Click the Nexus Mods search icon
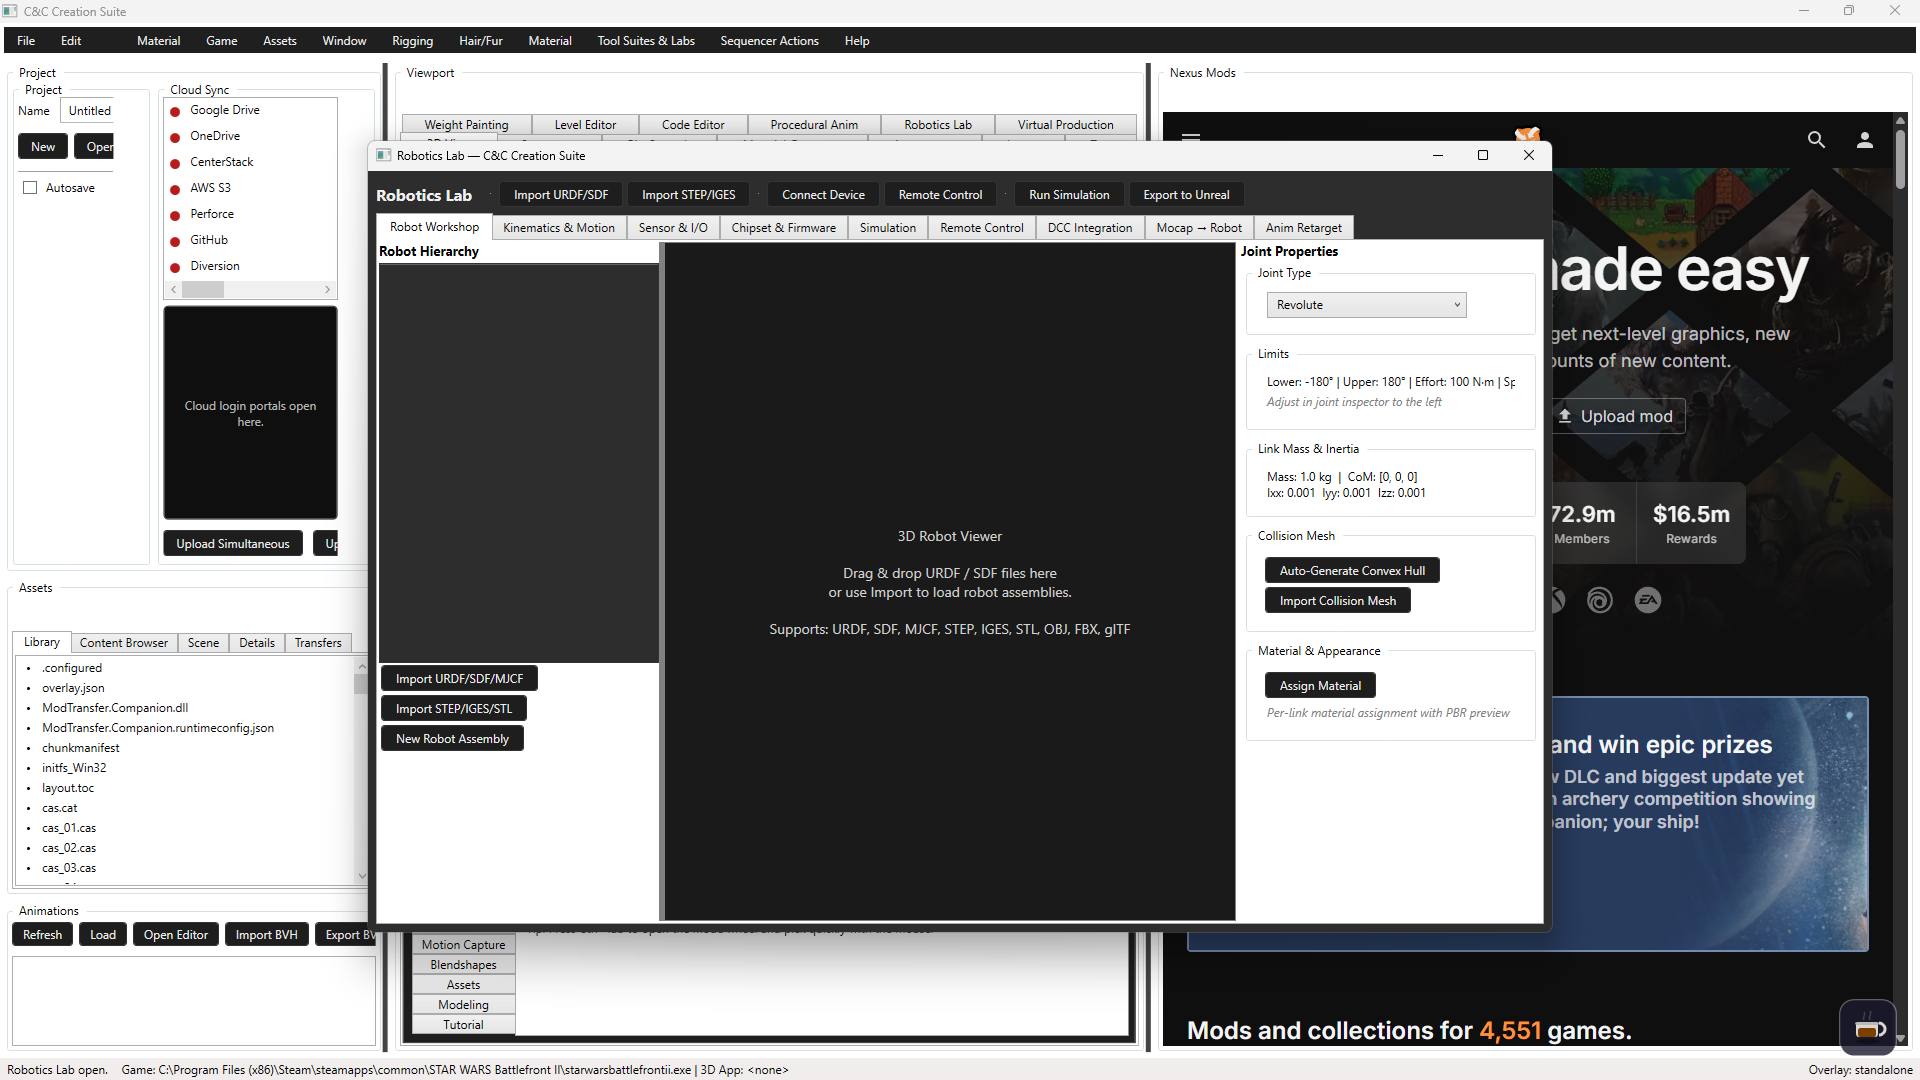Viewport: 1920px width, 1080px height. point(1816,140)
